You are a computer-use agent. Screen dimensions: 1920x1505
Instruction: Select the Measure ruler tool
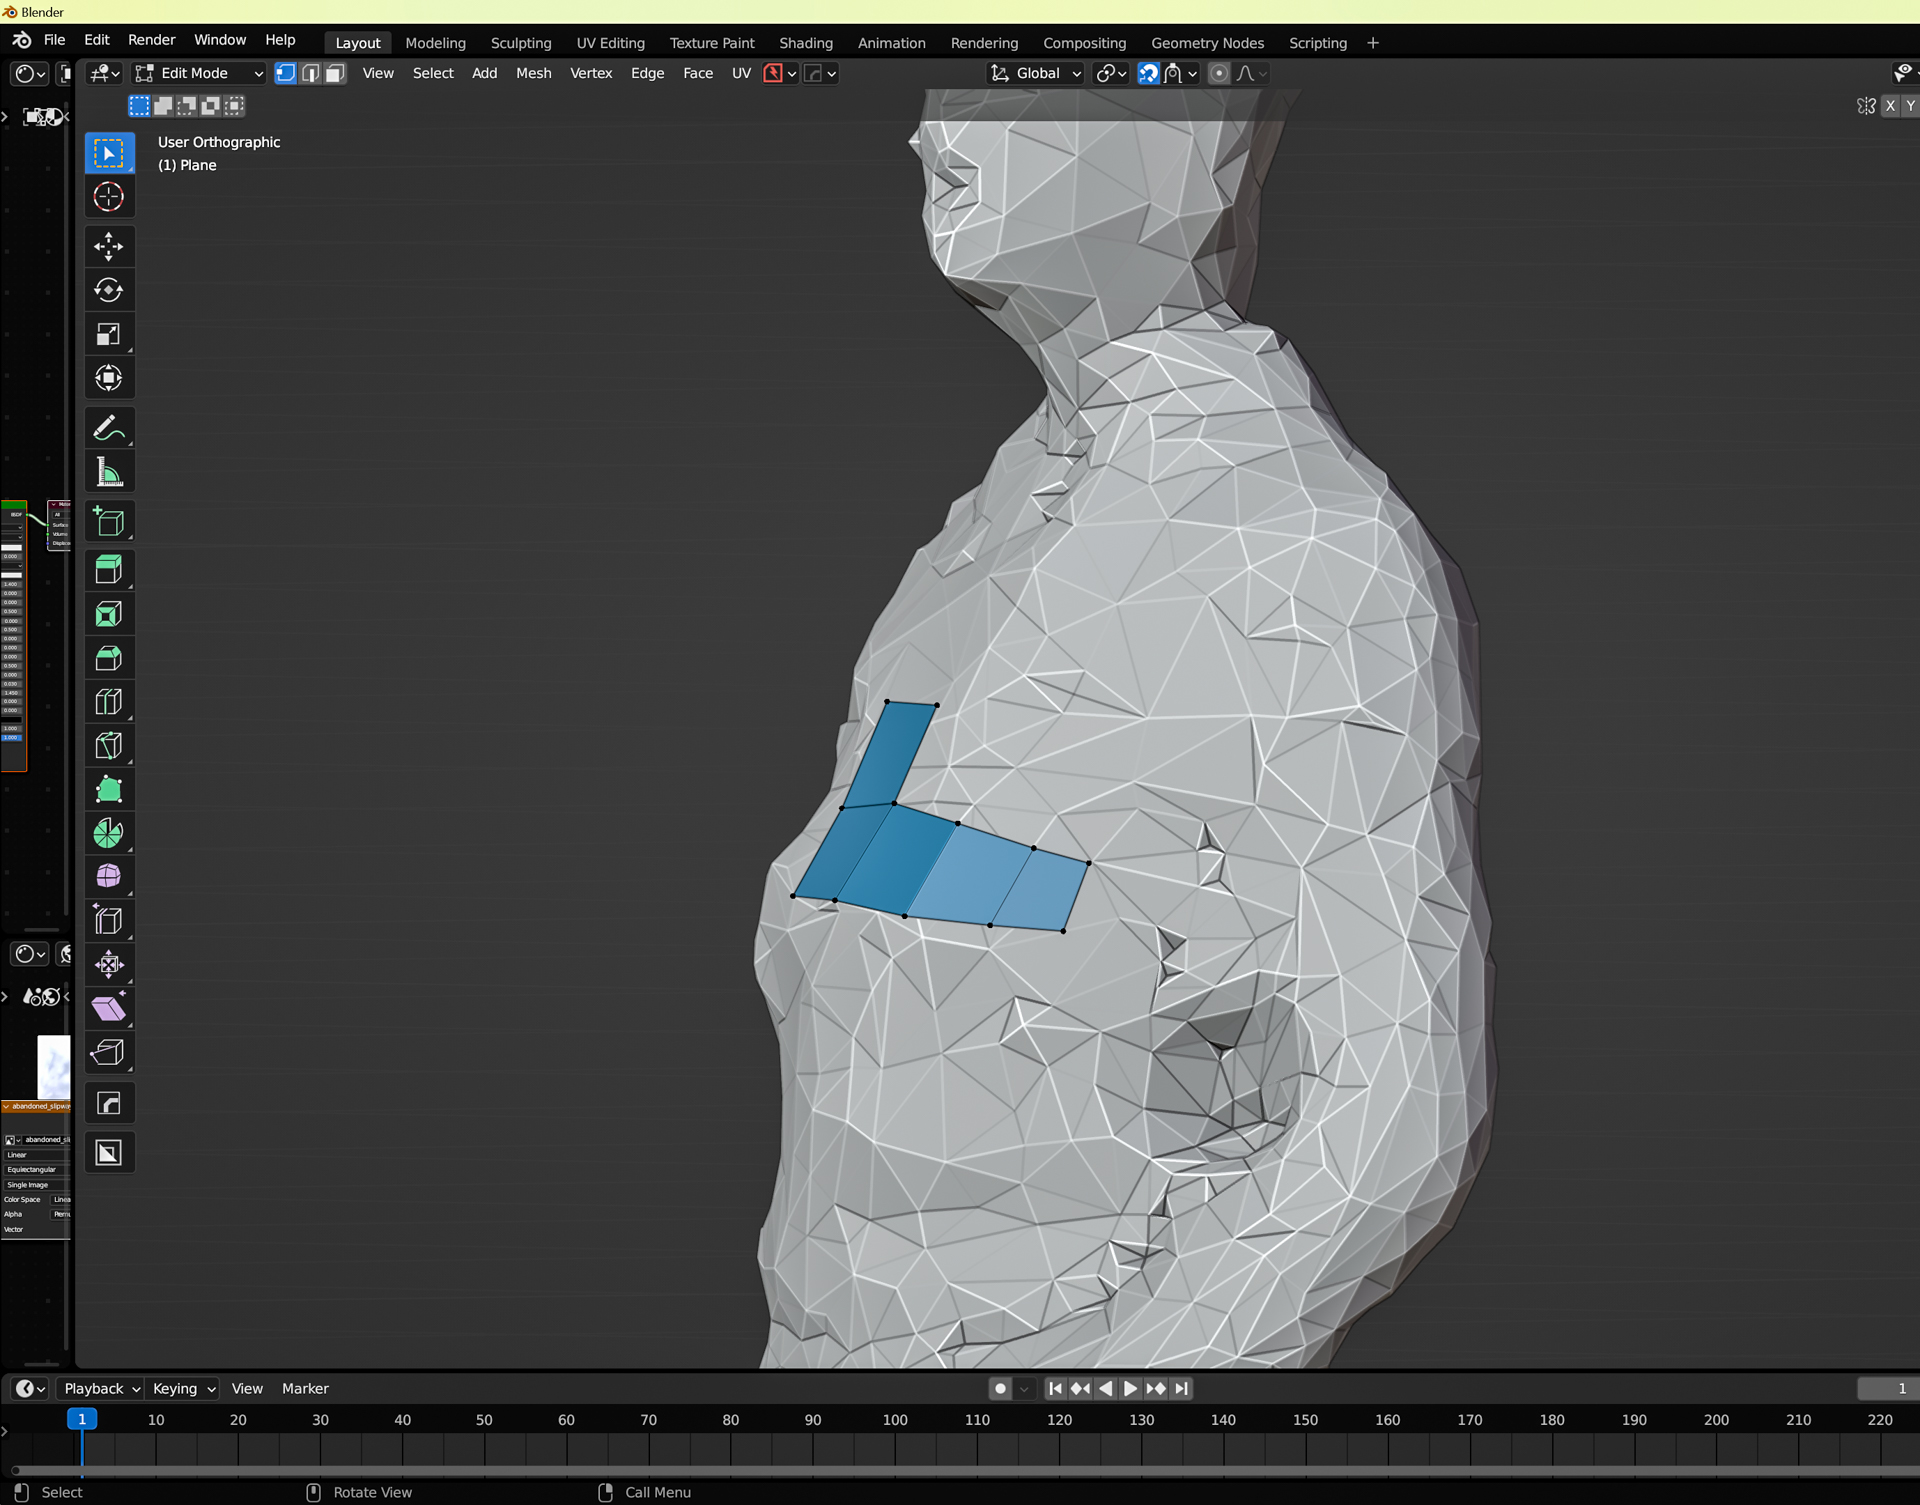(x=109, y=472)
